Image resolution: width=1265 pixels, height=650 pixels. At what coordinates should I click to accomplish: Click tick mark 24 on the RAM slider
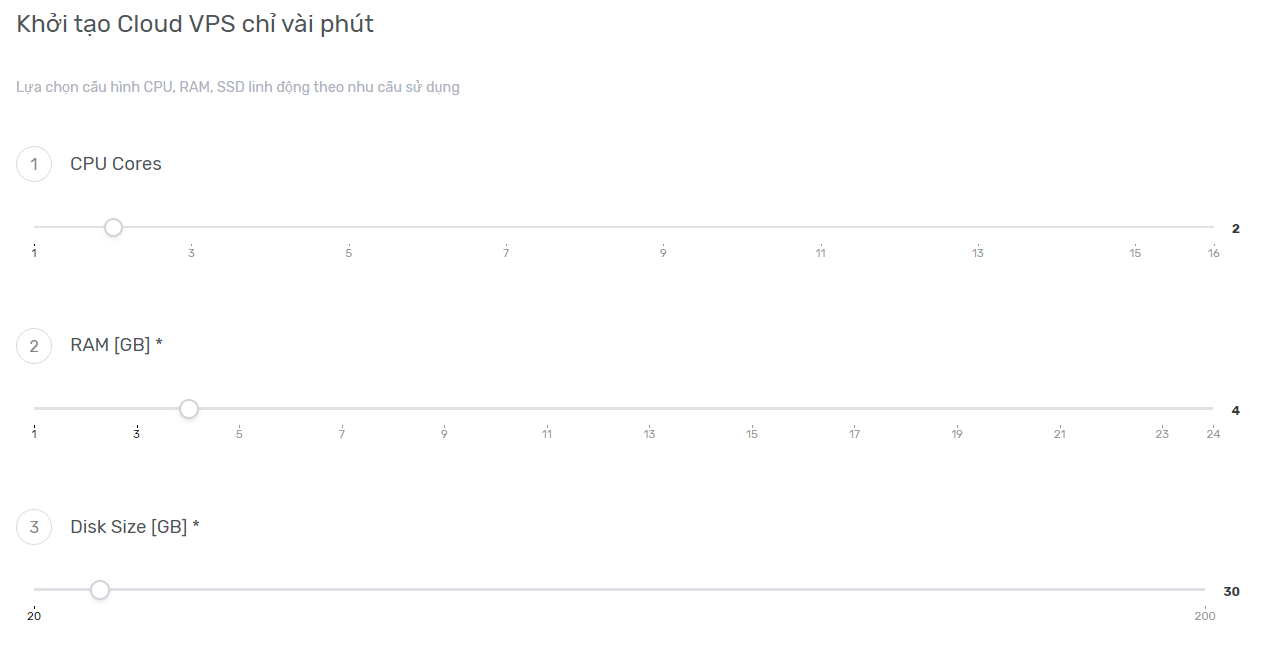pos(1213,434)
